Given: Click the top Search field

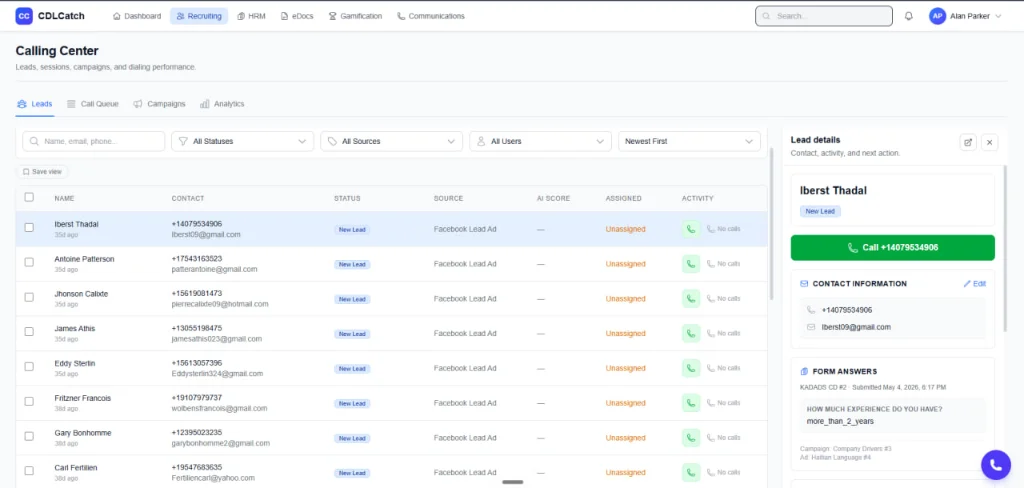Looking at the screenshot, I should coord(824,16).
